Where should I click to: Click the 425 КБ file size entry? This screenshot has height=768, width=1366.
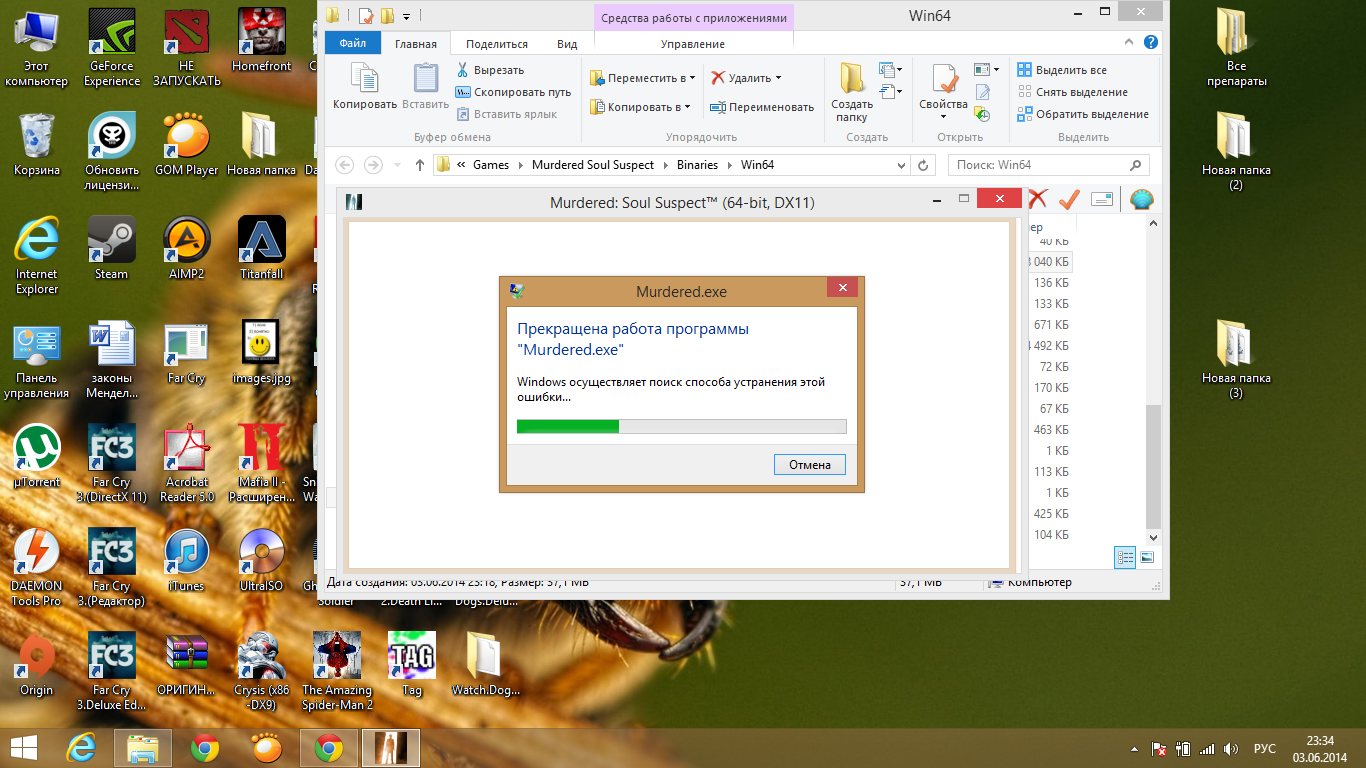click(x=1051, y=514)
